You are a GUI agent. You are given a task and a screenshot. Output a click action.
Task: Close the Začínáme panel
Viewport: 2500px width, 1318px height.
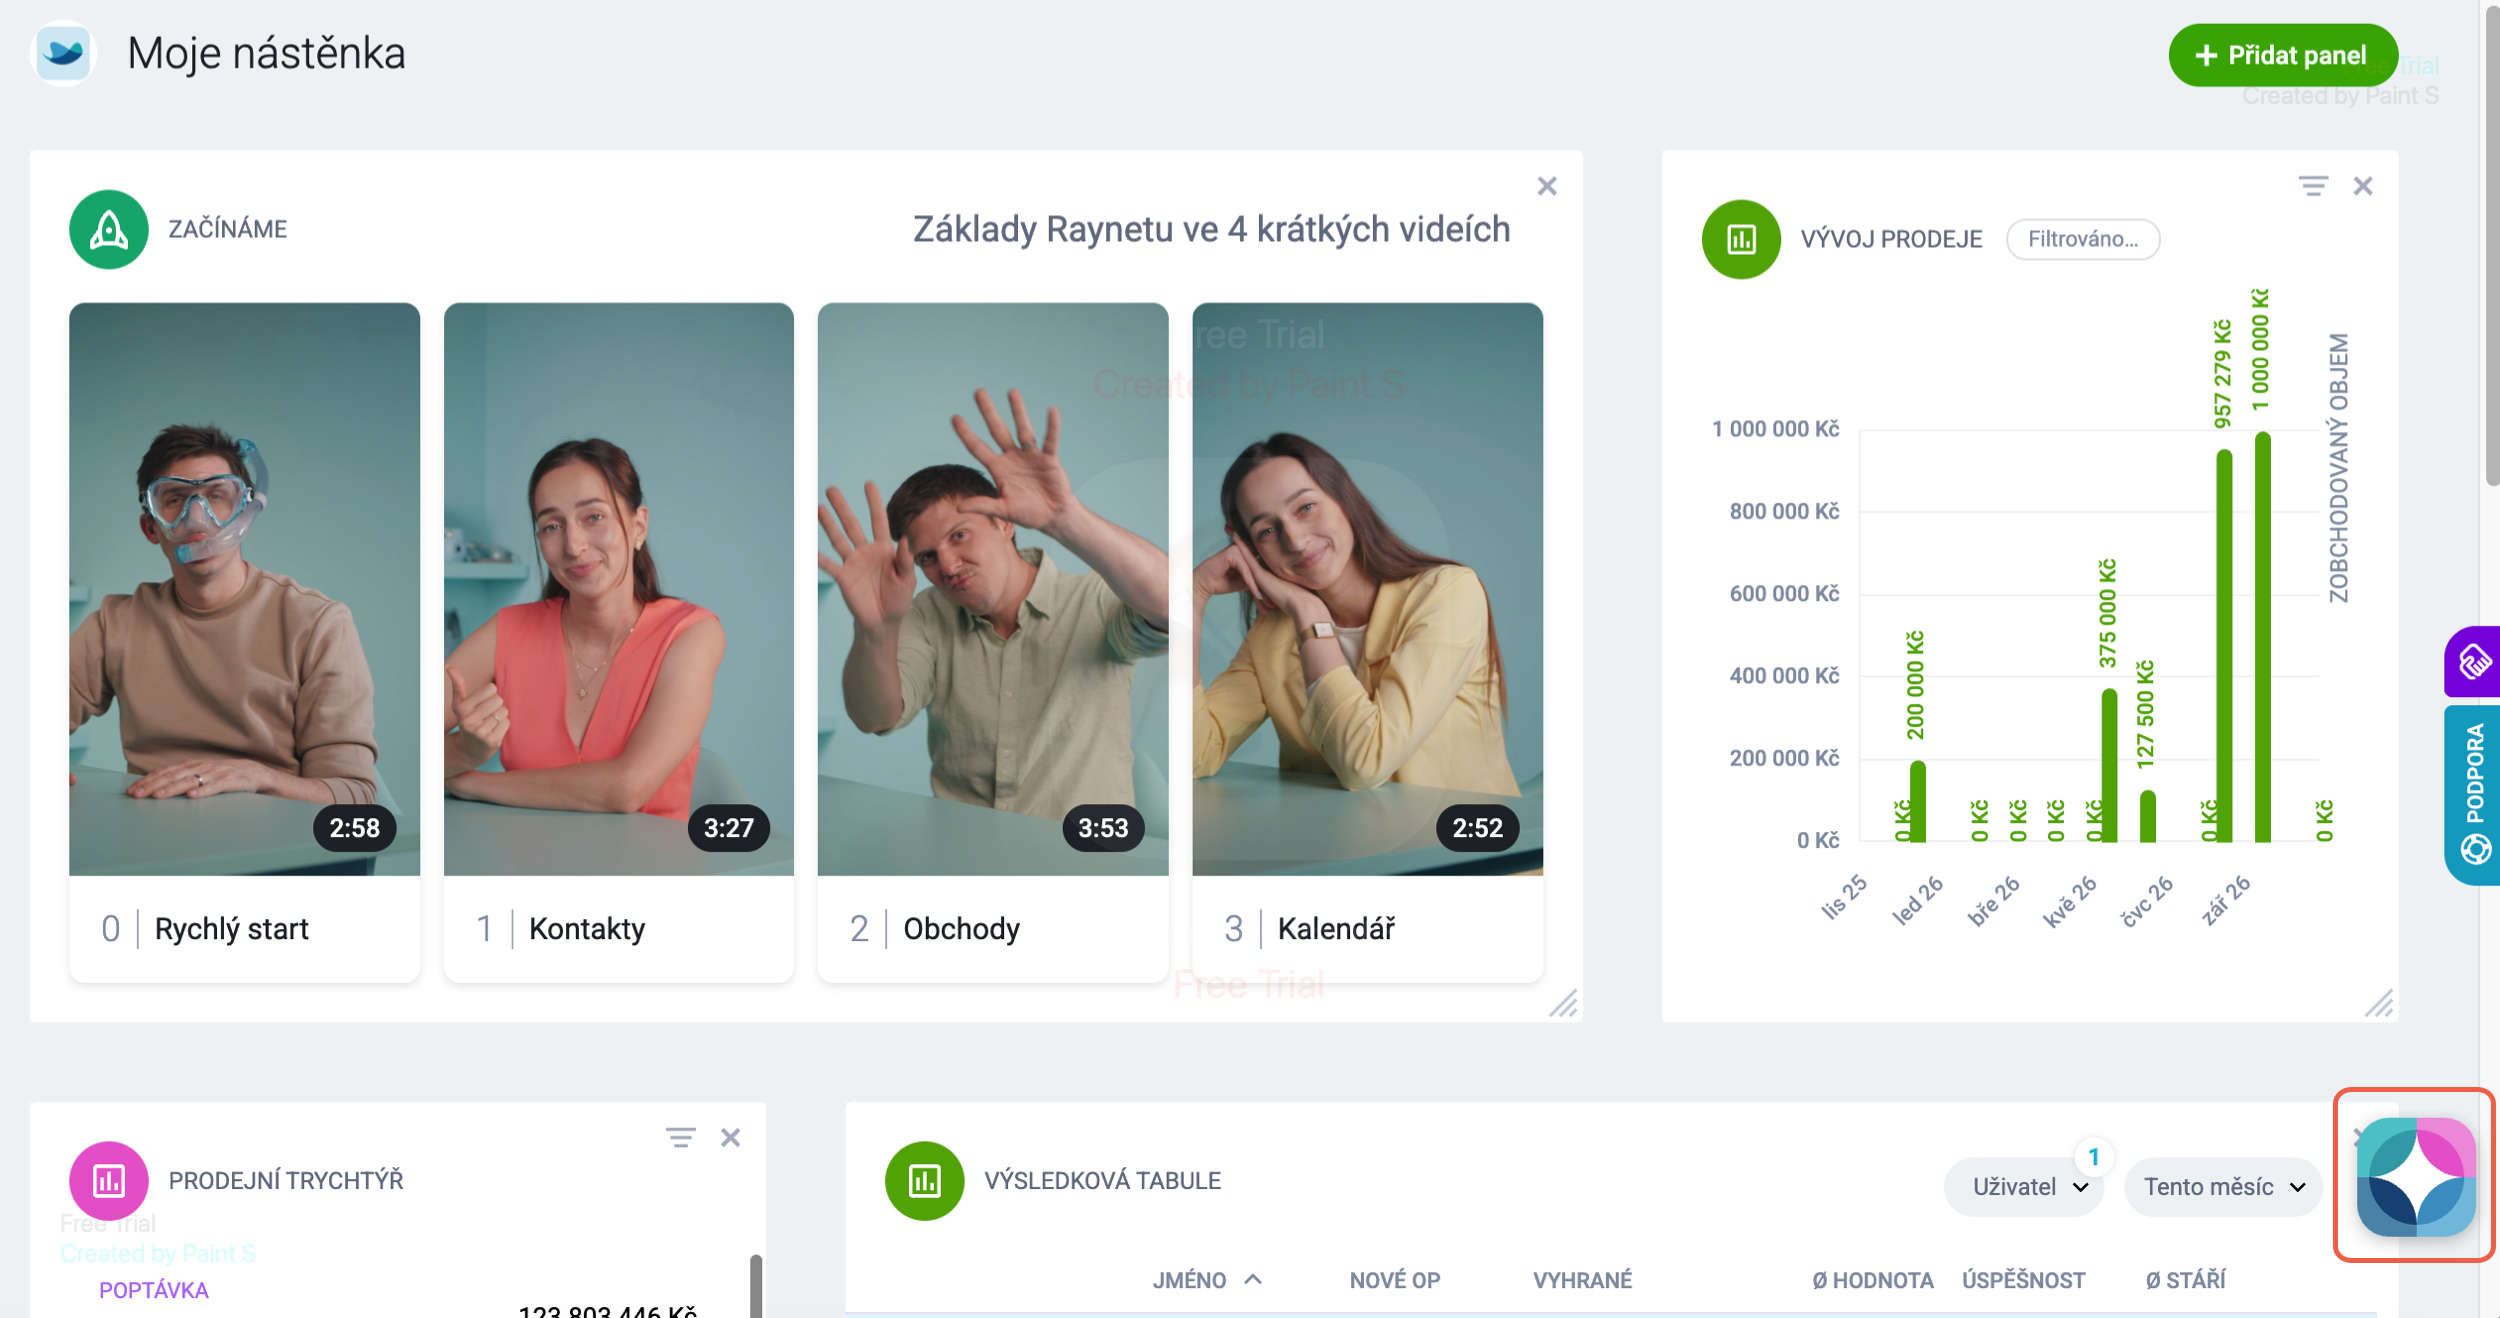coord(1547,186)
